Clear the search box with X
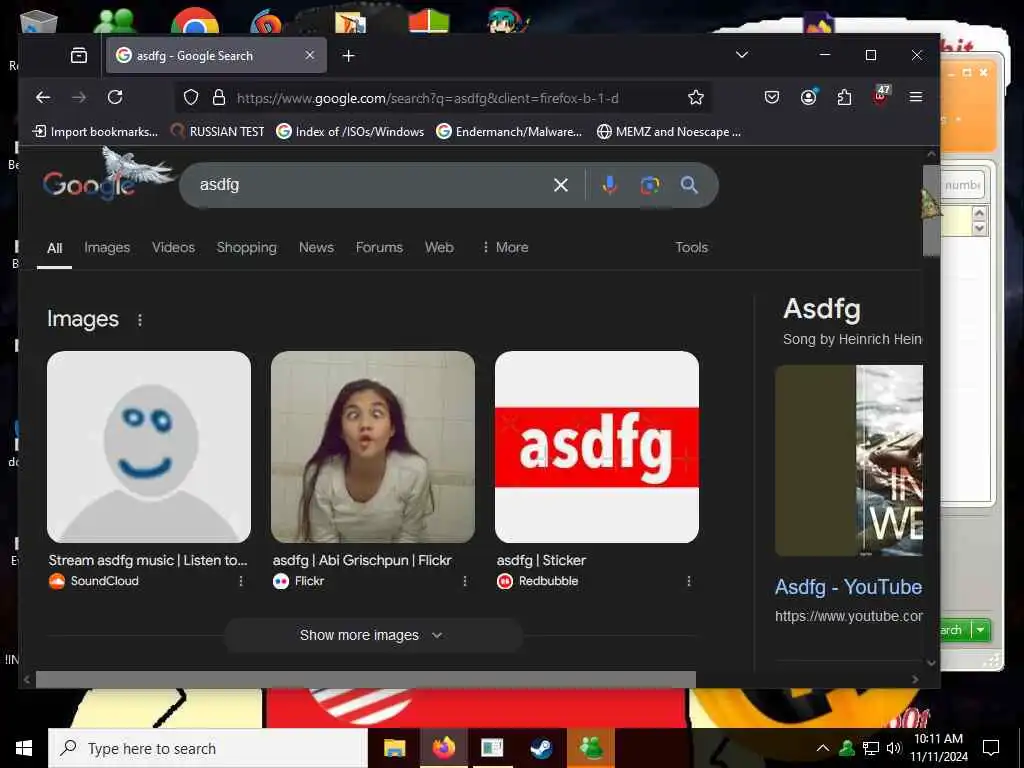 point(561,185)
